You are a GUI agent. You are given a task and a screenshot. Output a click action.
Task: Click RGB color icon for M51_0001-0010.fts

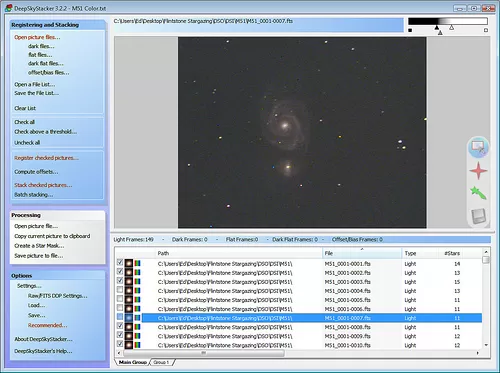[x=137, y=345]
